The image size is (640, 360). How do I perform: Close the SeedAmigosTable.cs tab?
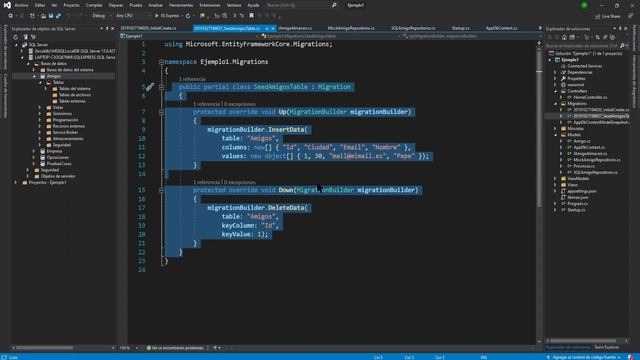point(273,28)
